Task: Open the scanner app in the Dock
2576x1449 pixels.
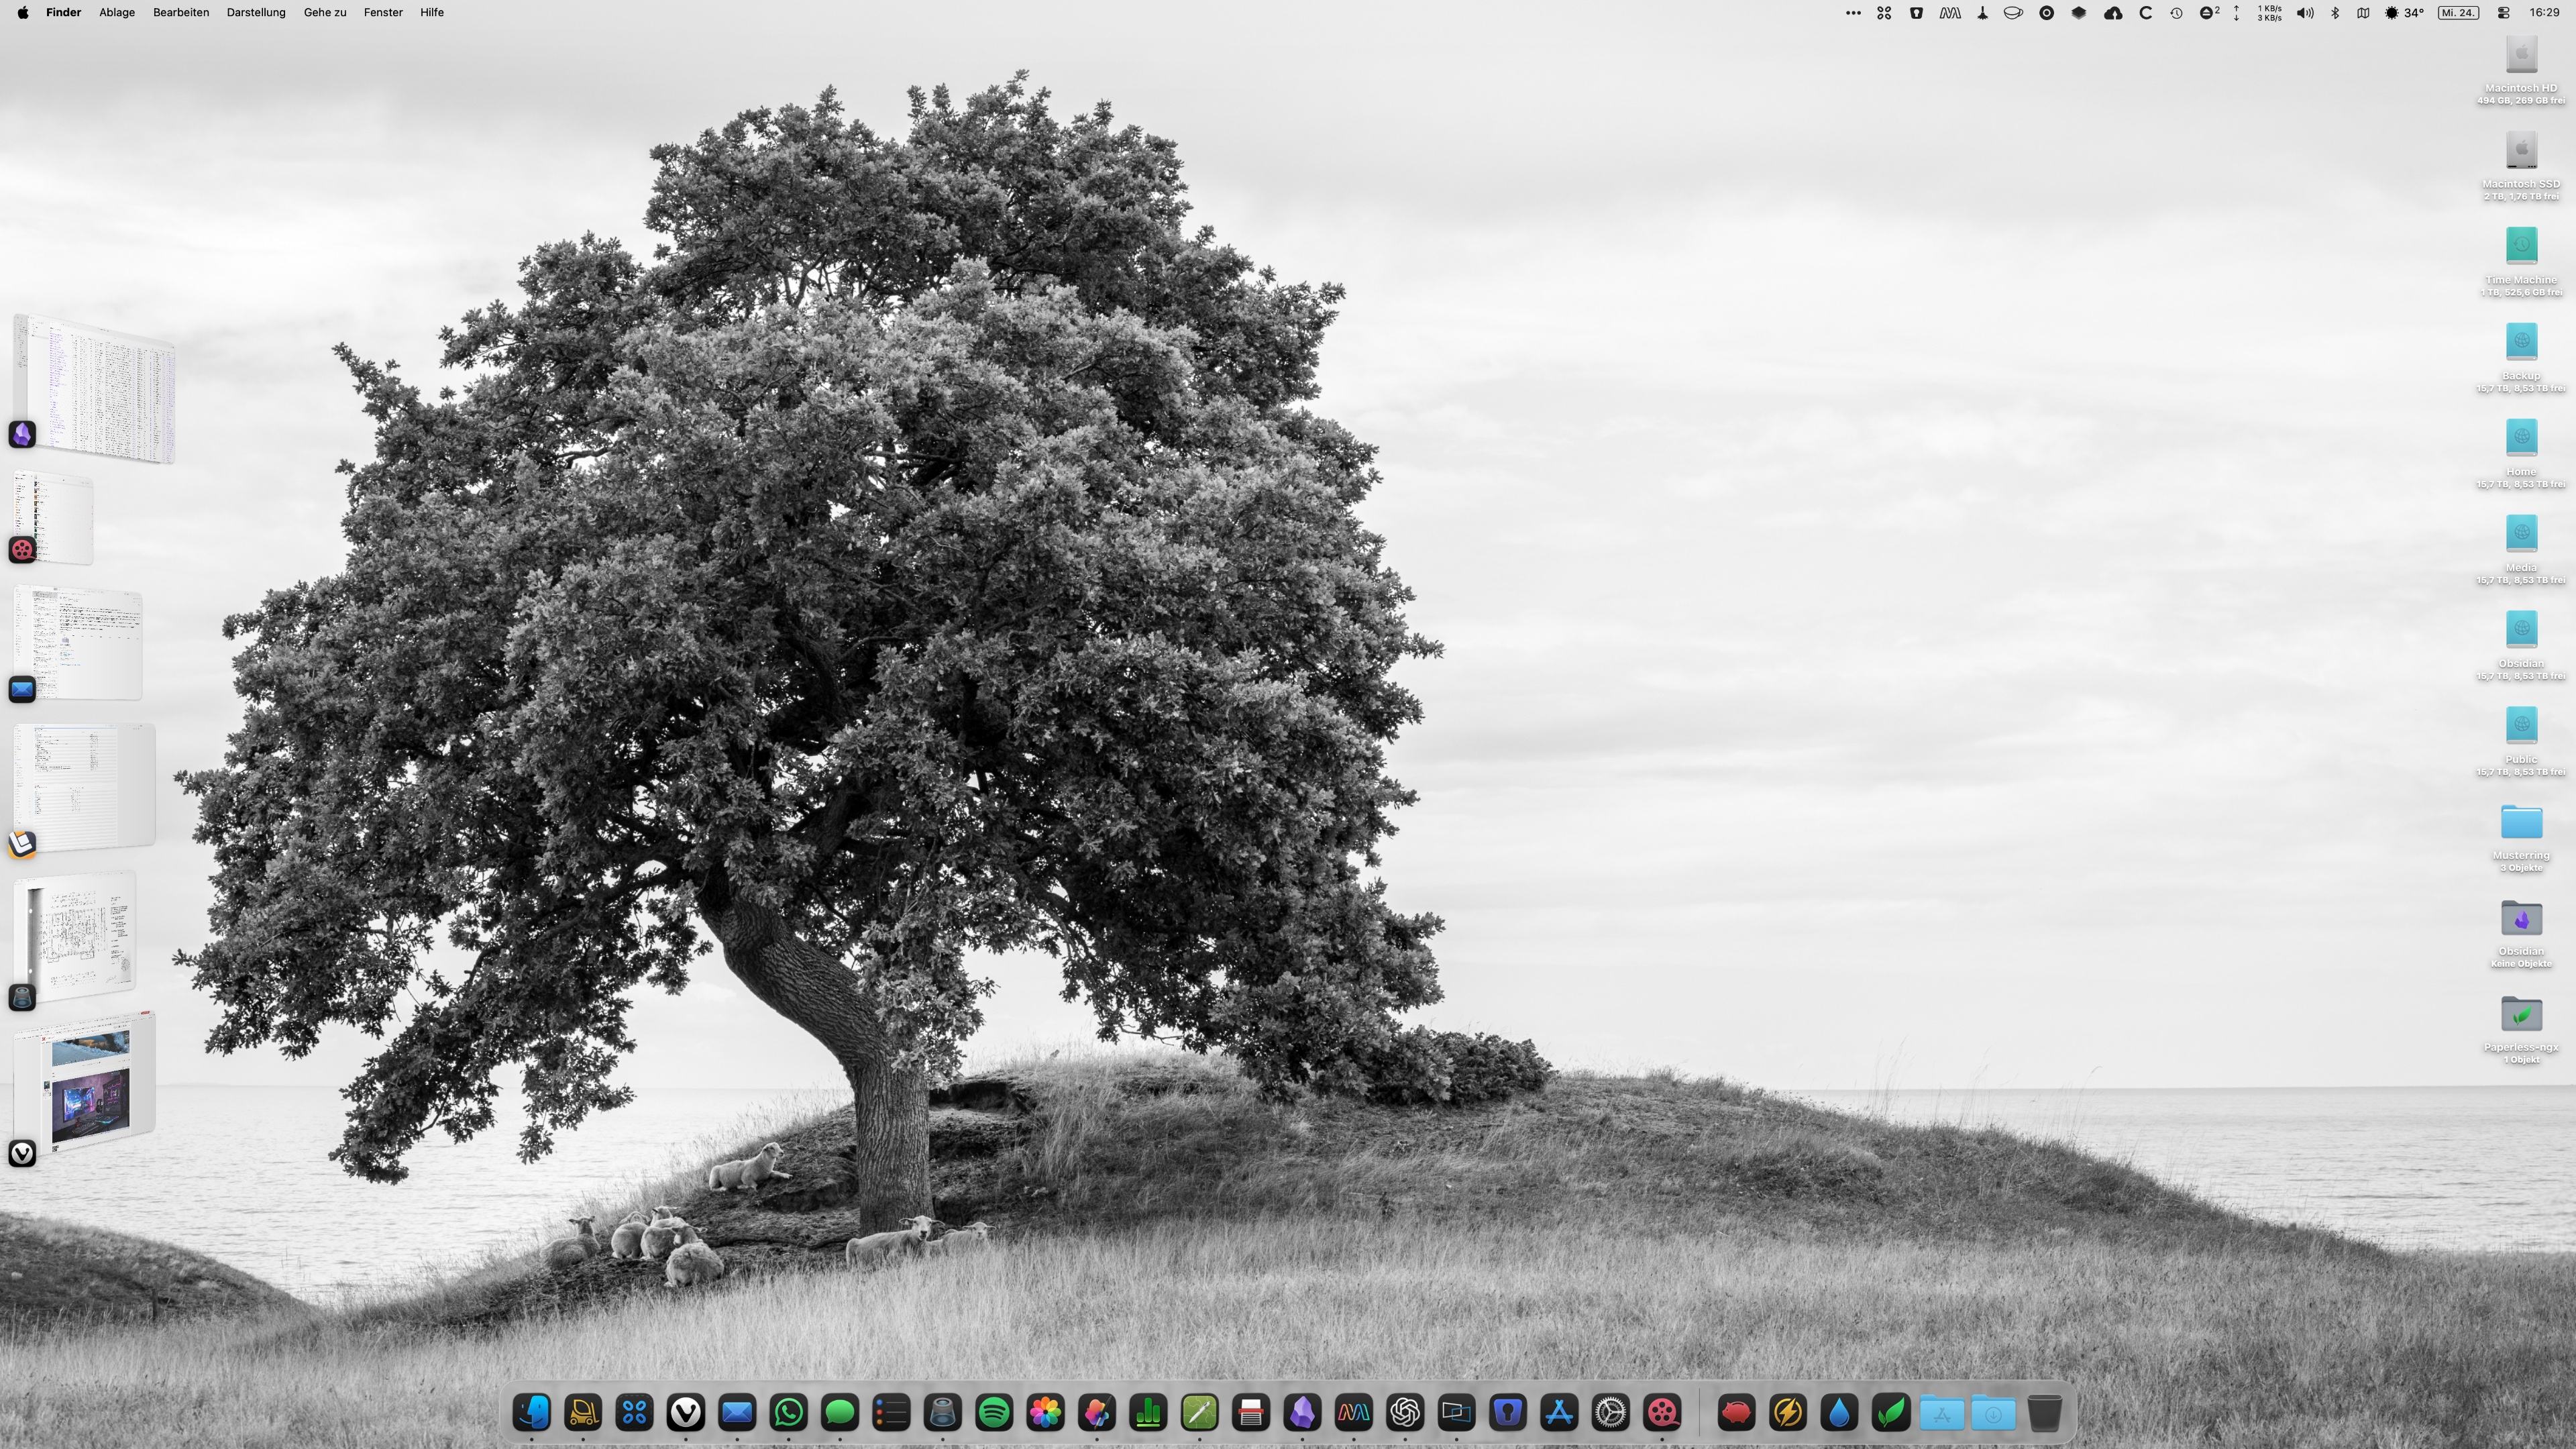Action: 1251,1412
